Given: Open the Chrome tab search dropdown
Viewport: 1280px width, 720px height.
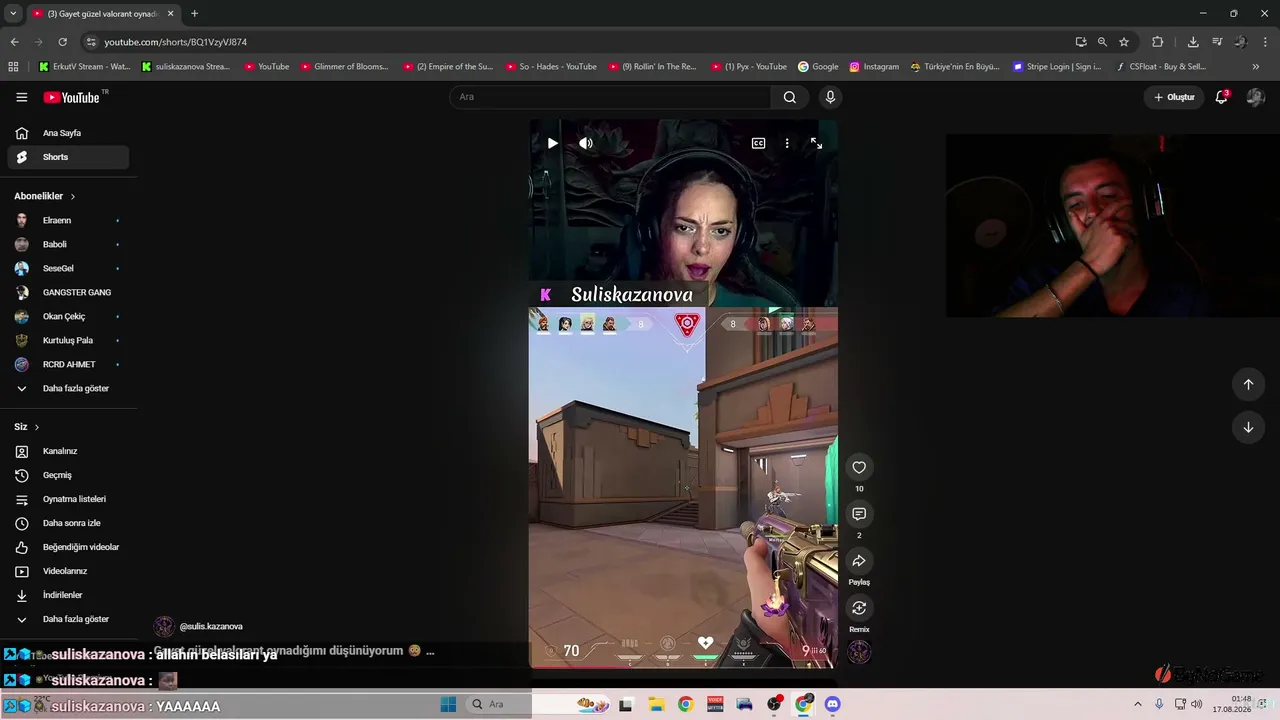Looking at the screenshot, I should coord(13,13).
